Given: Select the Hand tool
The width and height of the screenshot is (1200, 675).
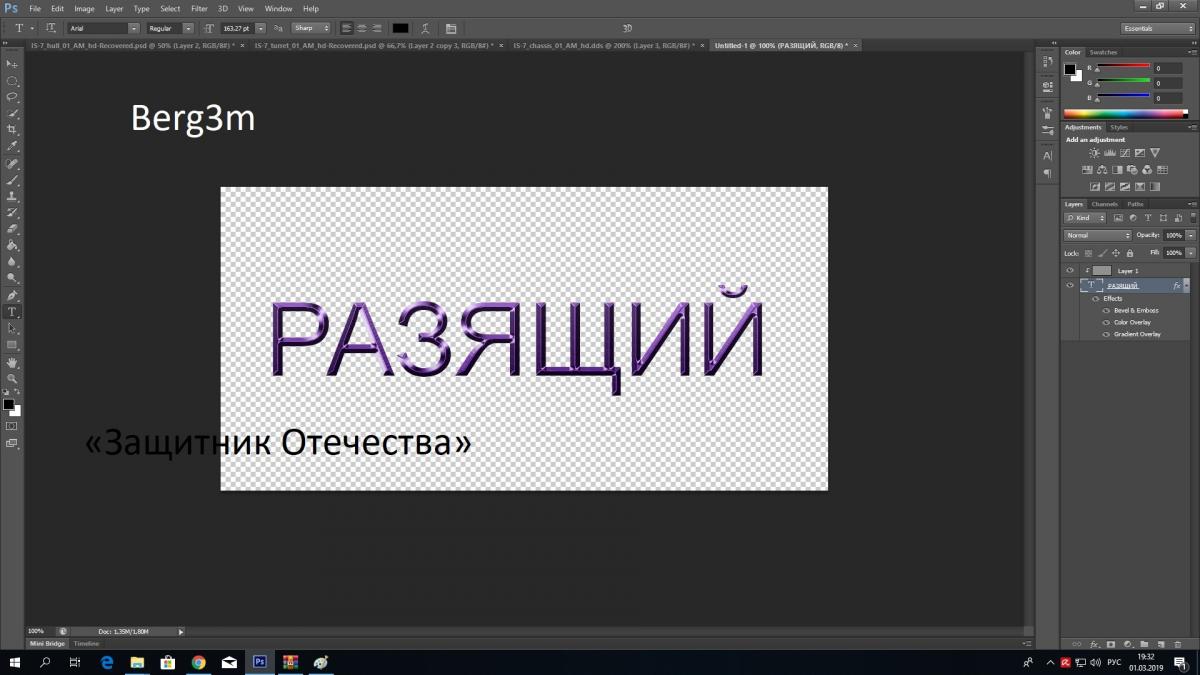Looking at the screenshot, I should [x=12, y=362].
